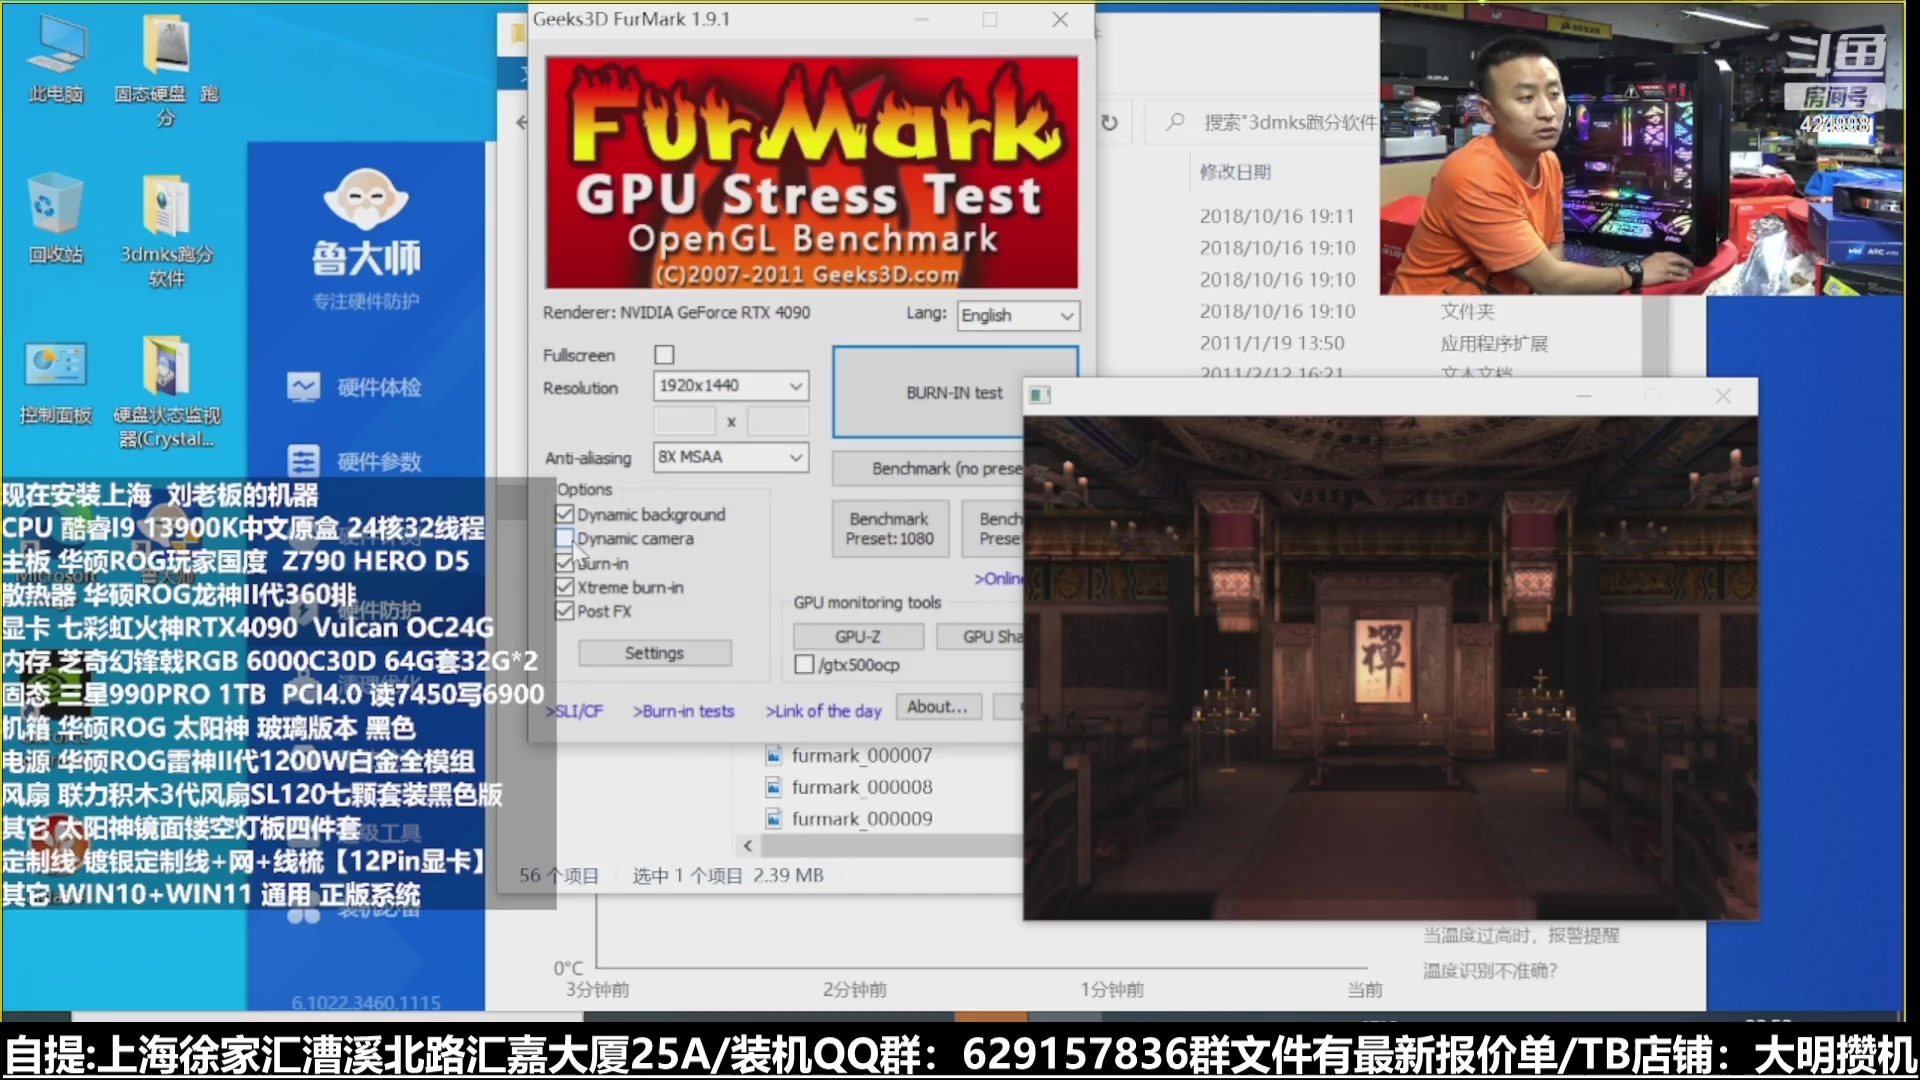Follow the >Burn-in tests link
1920x1080 pixels.
point(683,711)
